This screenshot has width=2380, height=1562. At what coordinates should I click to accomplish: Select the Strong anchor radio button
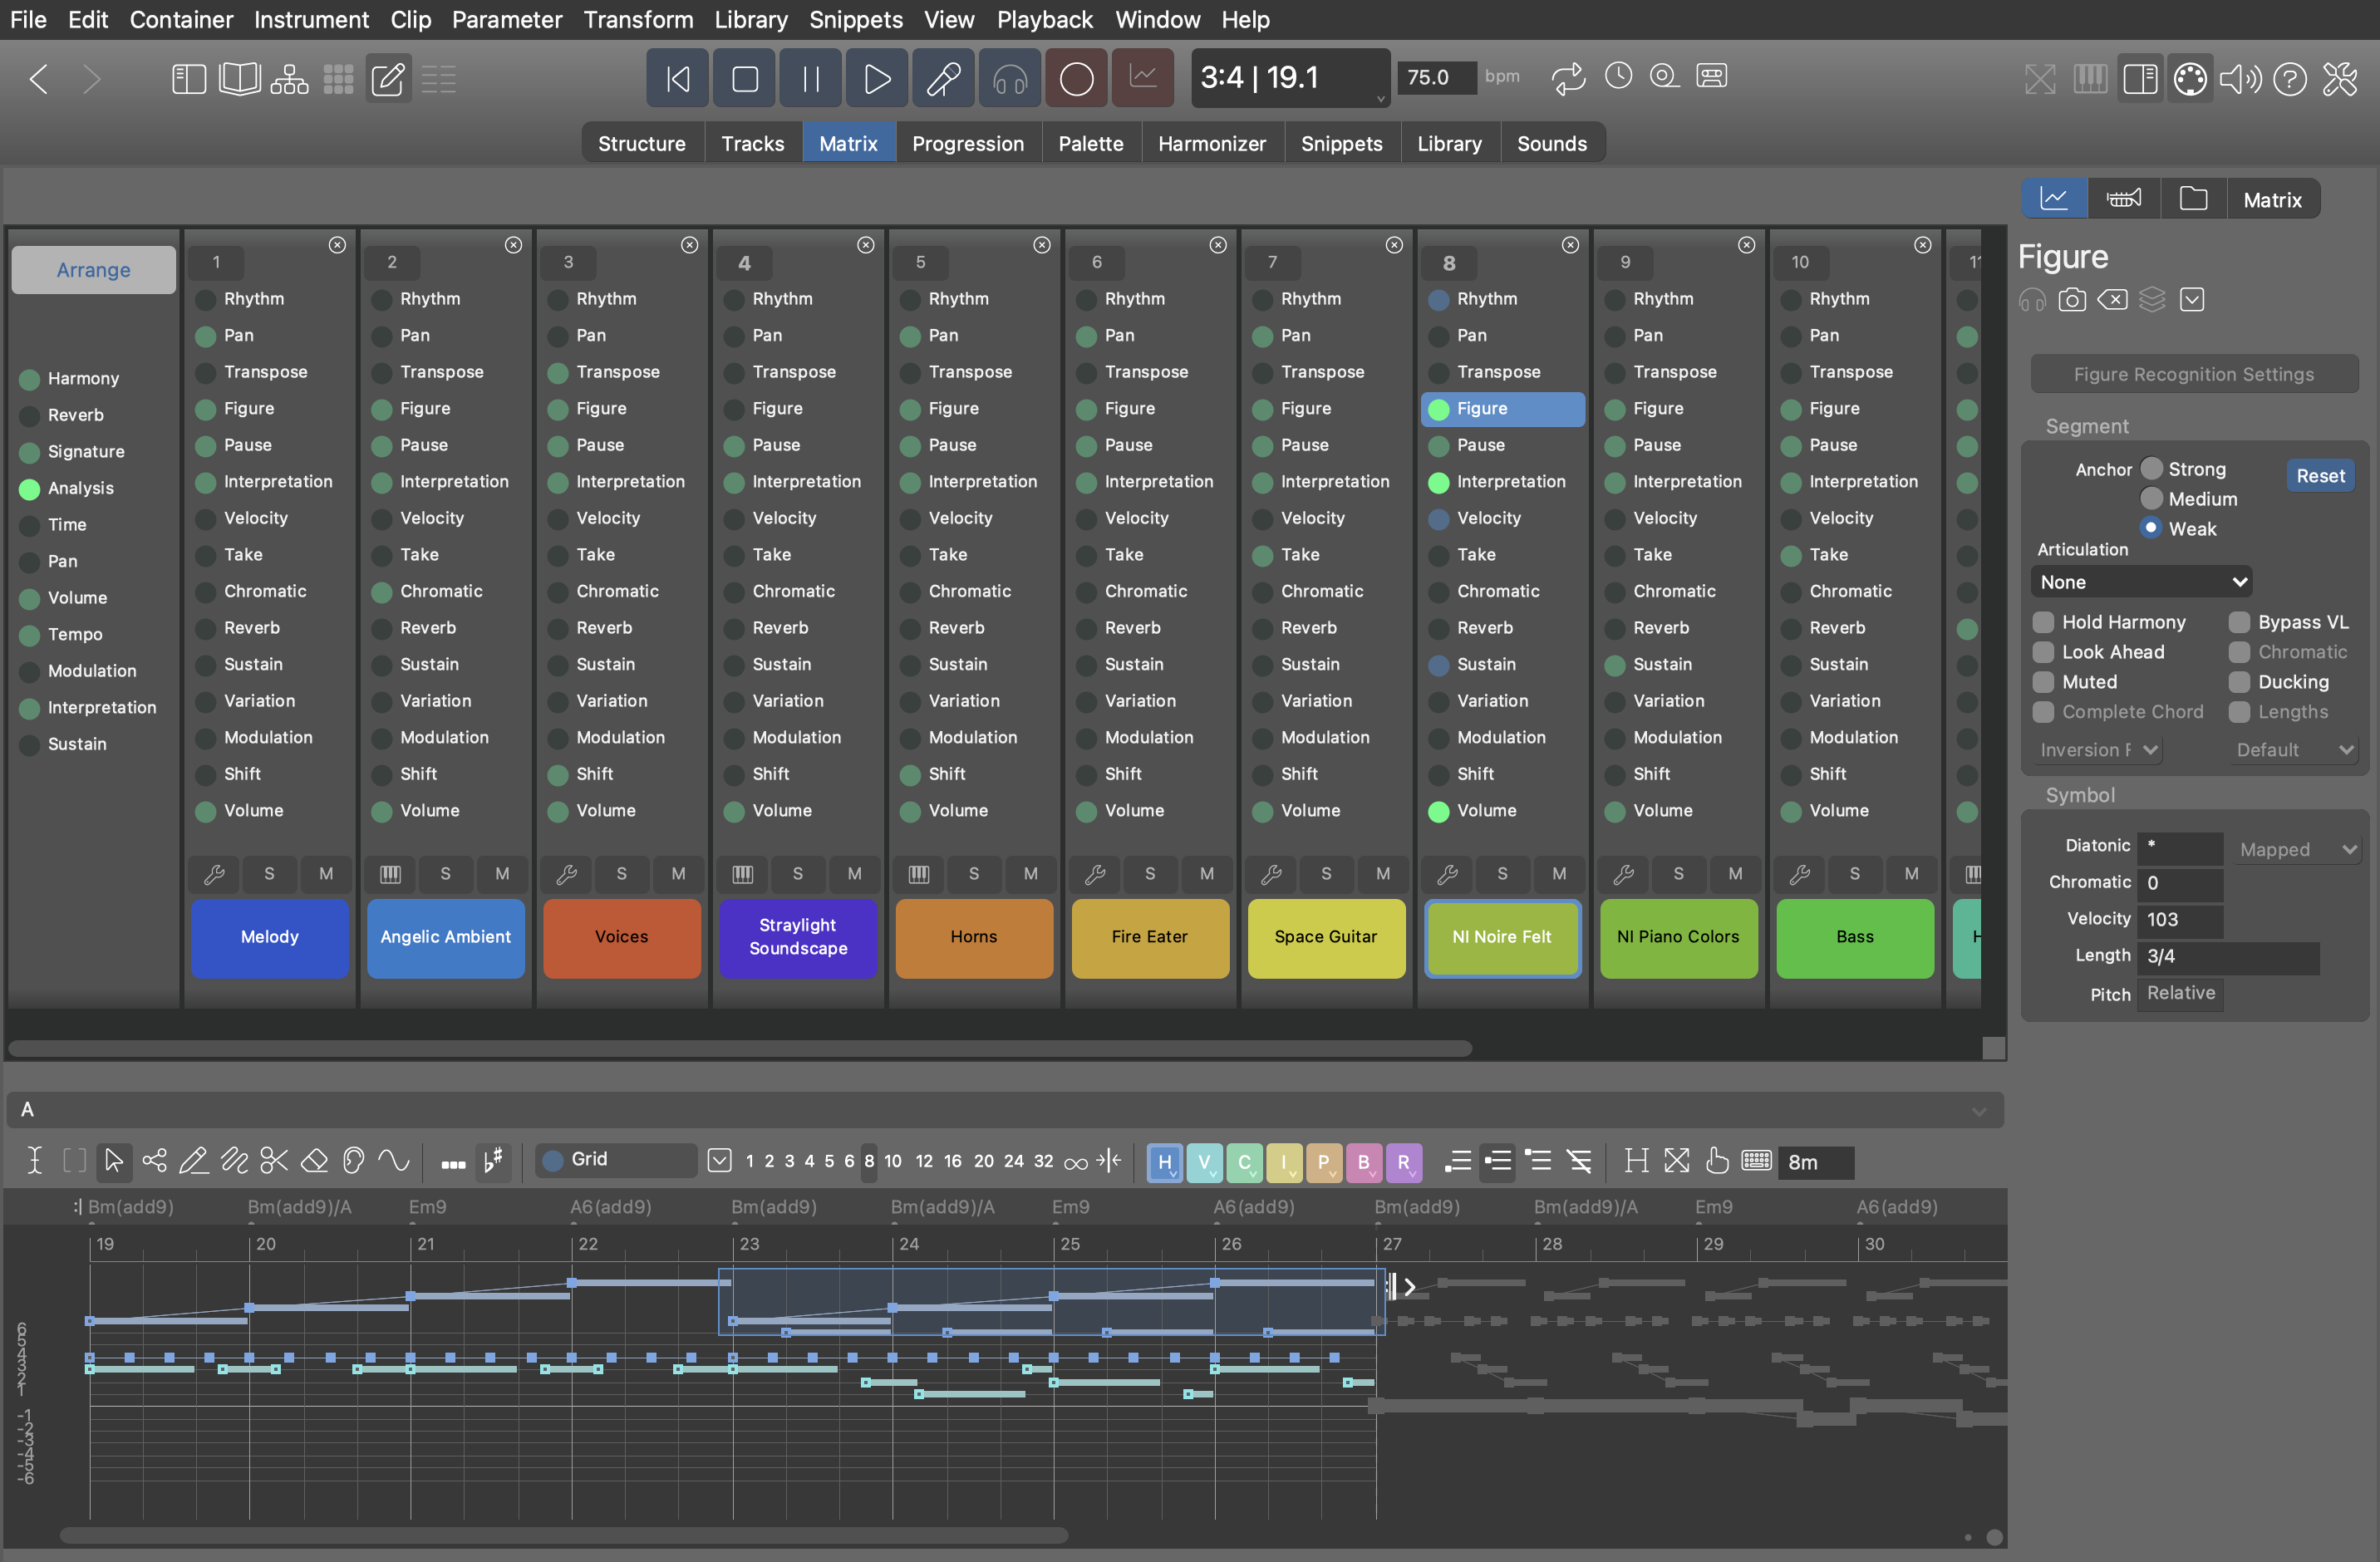[2152, 469]
